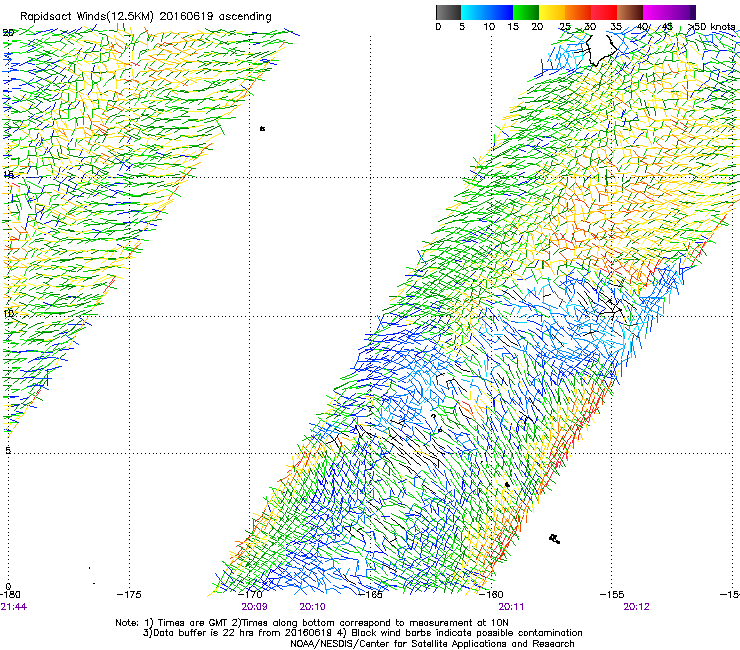Click the '0' label under the color bar
The width and height of the screenshot is (740, 650).
tap(438, 26)
